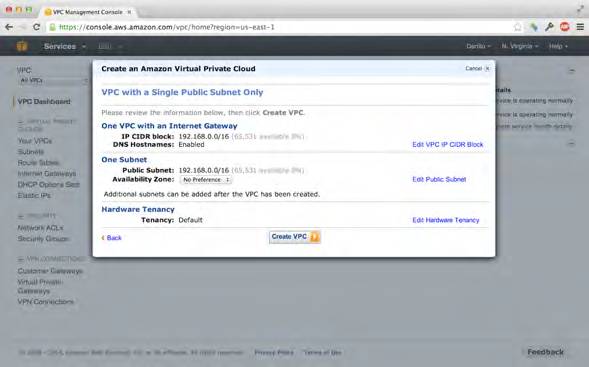The height and width of the screenshot is (367, 589).
Task: Open Elastic IPs in sidebar
Action: pos(34,195)
